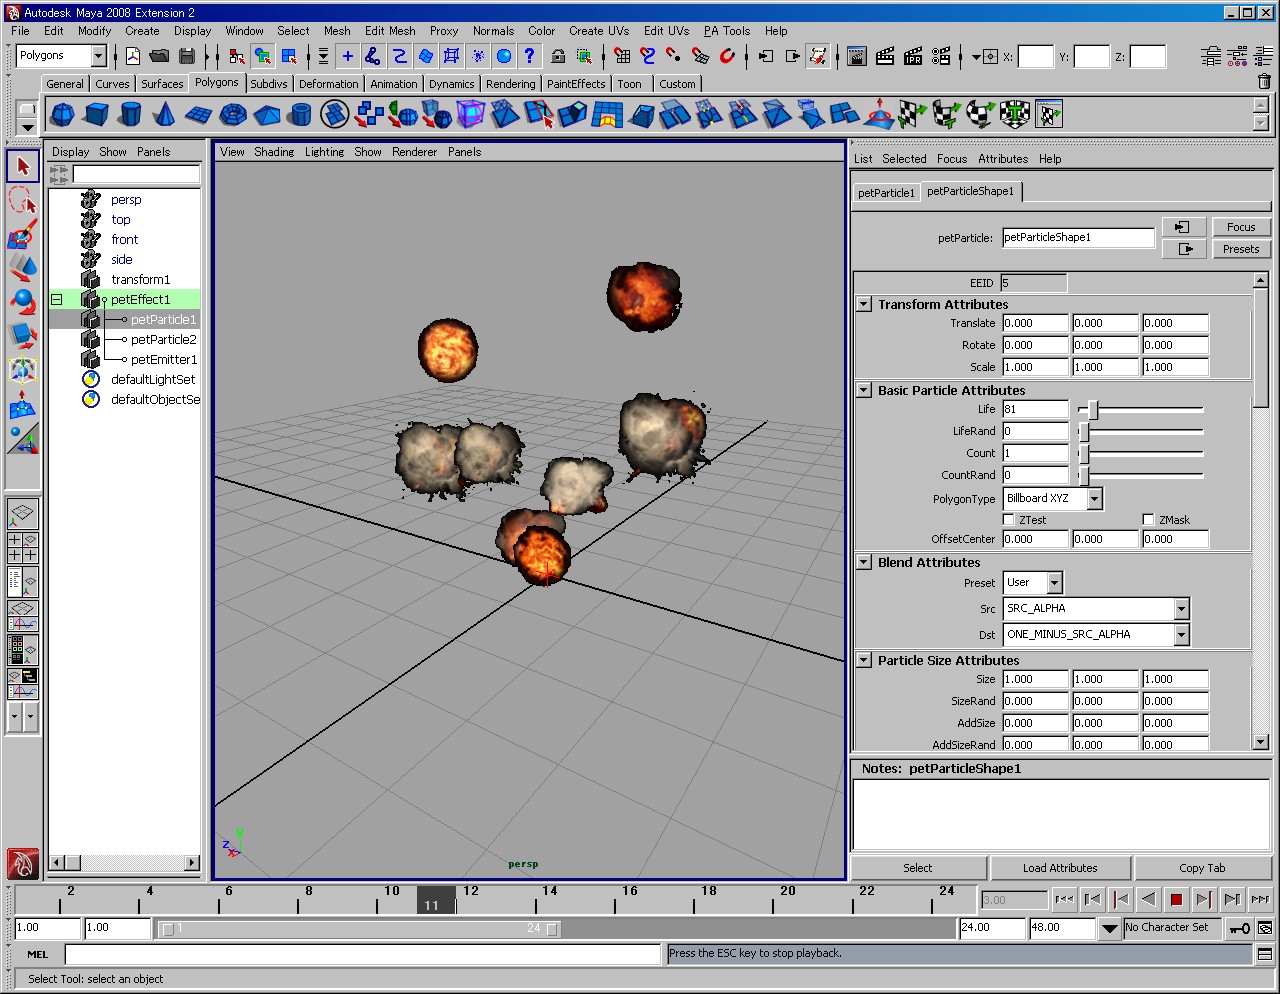Open the PolygonType dropdown
Screen dimensions: 1280x994
[x=1094, y=498]
